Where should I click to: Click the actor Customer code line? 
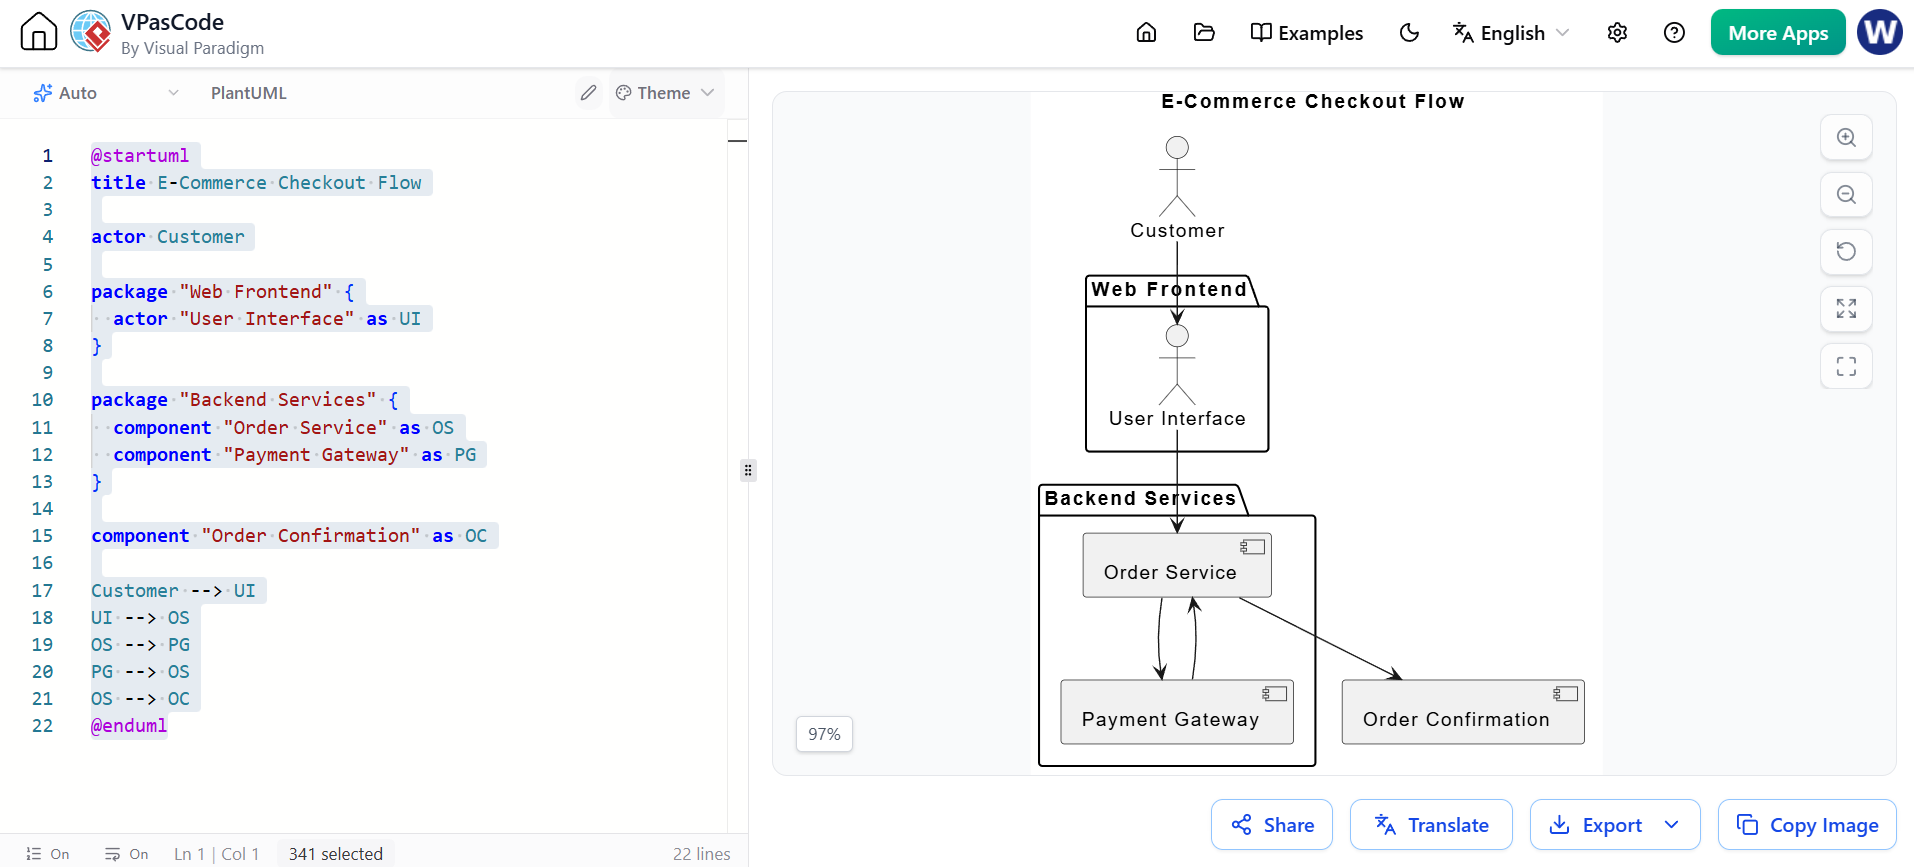[168, 237]
